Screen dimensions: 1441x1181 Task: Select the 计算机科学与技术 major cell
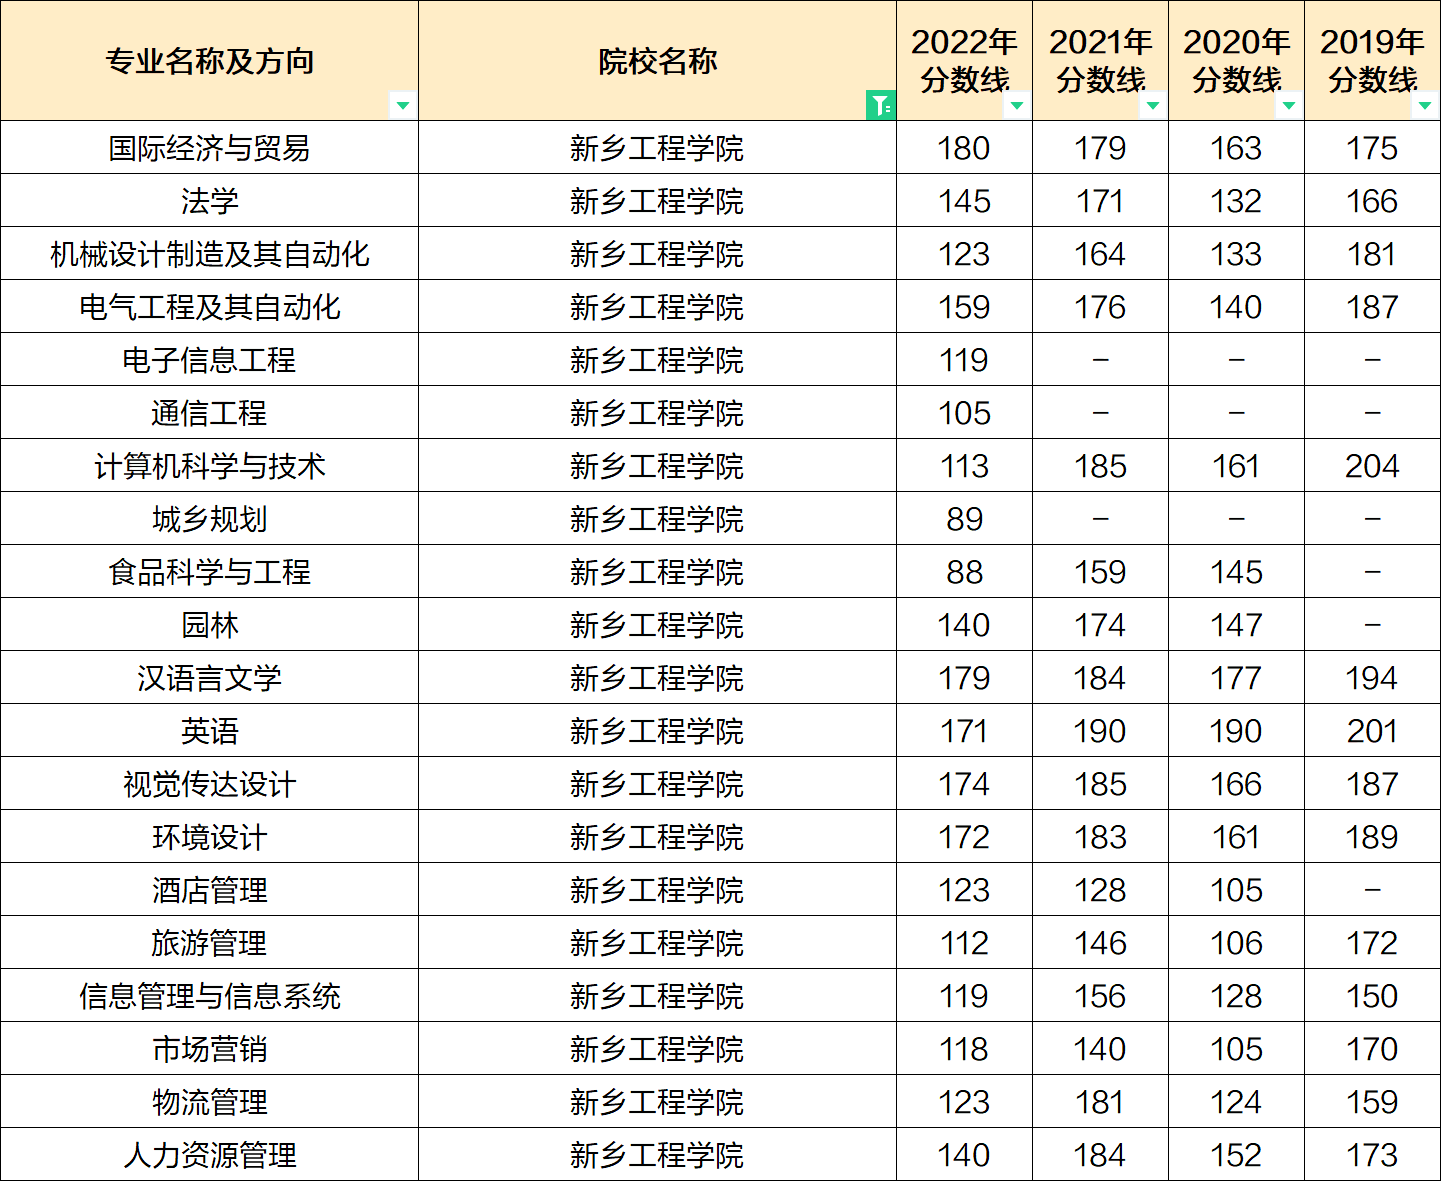click(209, 466)
